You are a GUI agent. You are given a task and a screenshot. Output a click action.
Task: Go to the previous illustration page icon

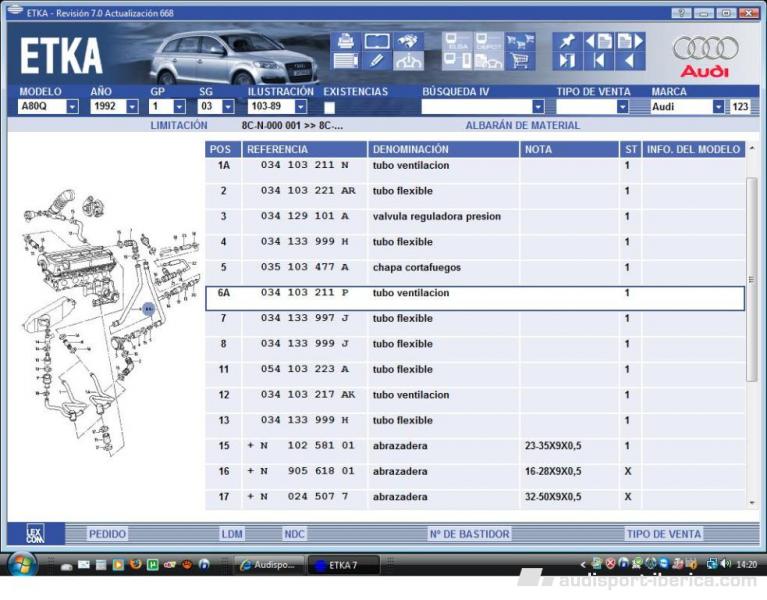(598, 42)
